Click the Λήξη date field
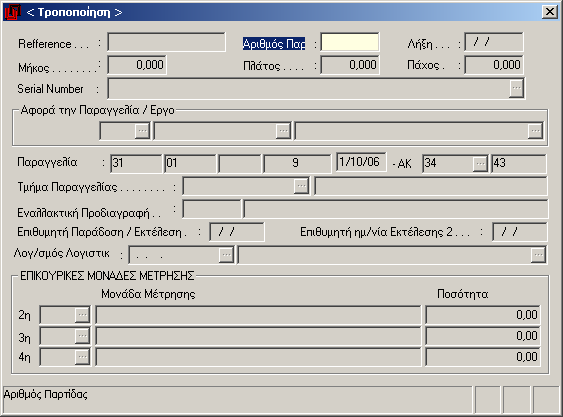This screenshot has height=417, width=563. 493,42
